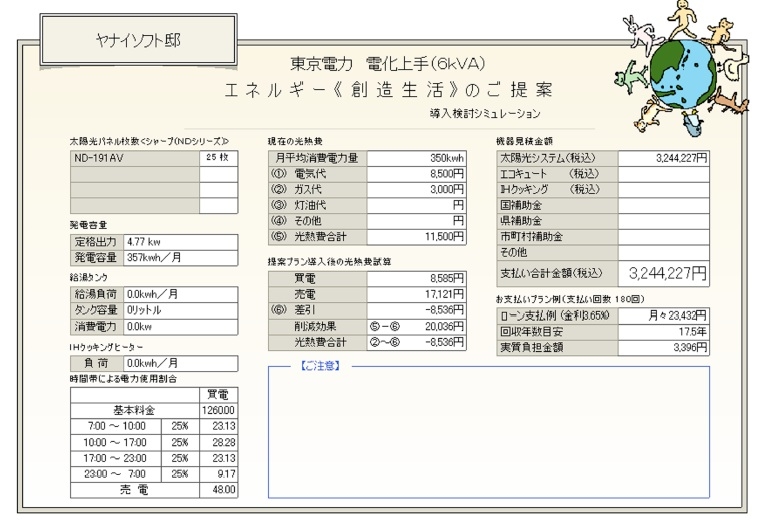Click the 給湯タンク section label
The width and height of the screenshot is (758, 522).
tap(88, 277)
